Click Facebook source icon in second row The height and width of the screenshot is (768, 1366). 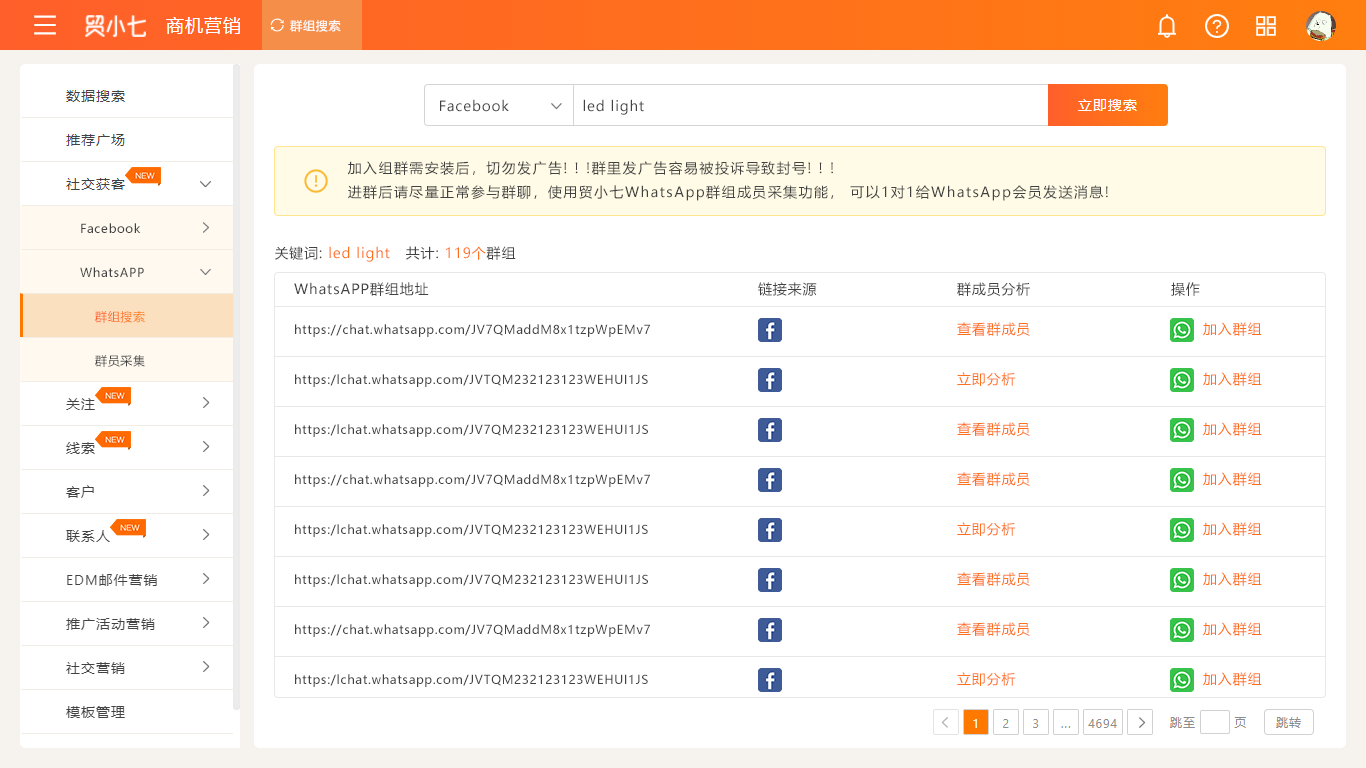coord(770,380)
